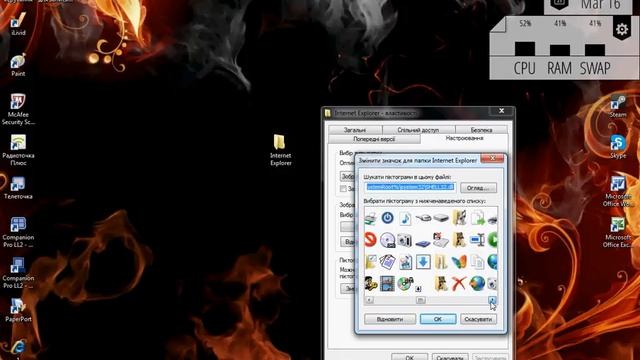Click the icon list scrollbar right arrow

[492, 300]
